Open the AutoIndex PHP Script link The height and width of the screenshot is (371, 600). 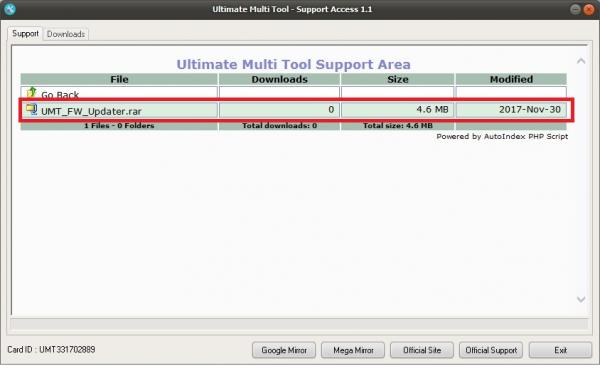[526, 137]
